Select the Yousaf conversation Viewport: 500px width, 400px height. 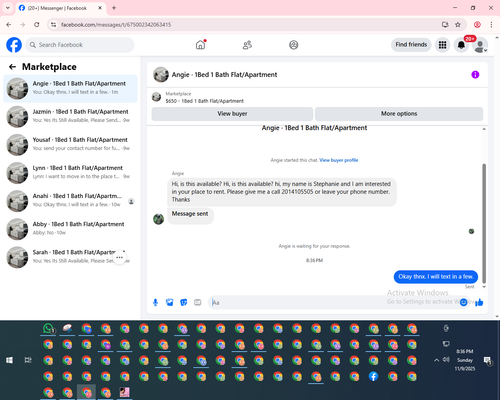coord(70,144)
